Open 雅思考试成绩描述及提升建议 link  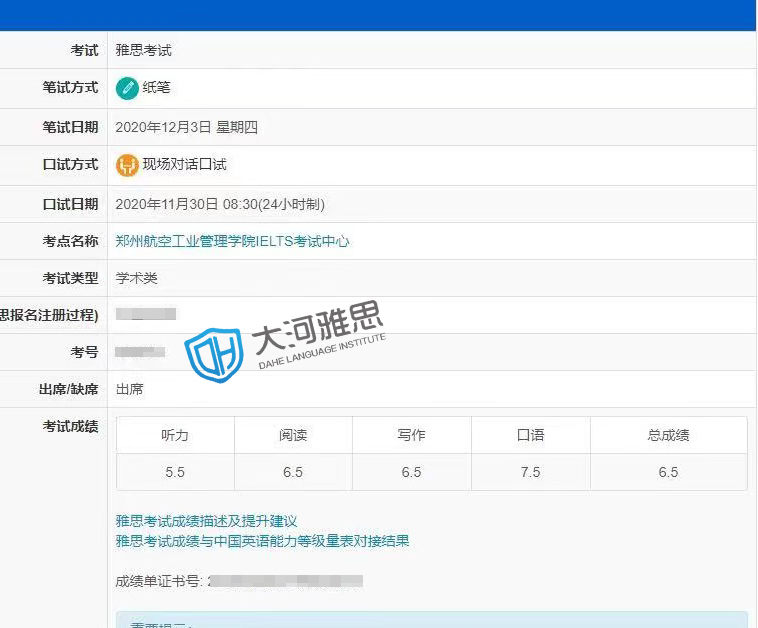[x=206, y=521]
